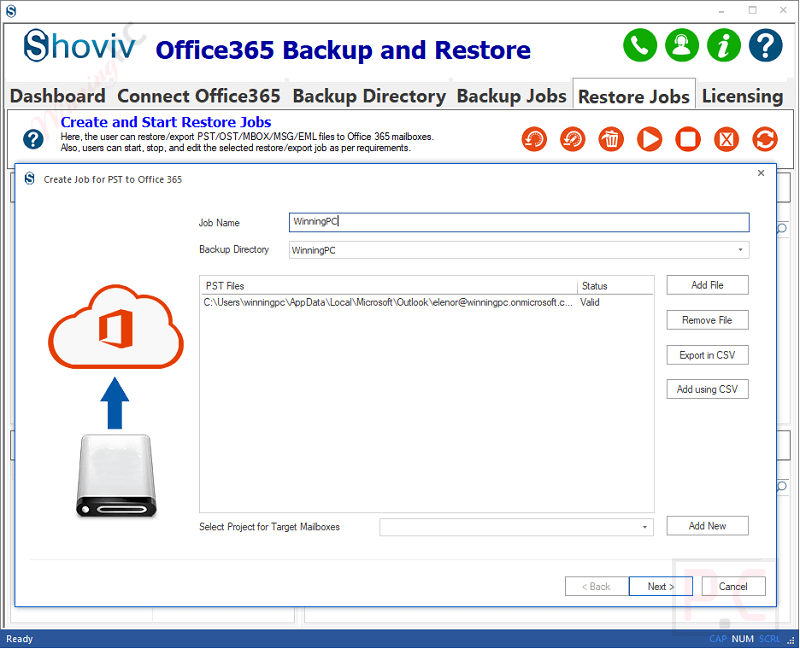The width and height of the screenshot is (800, 649).
Task: Click the Add using CSV button
Action: [707, 389]
